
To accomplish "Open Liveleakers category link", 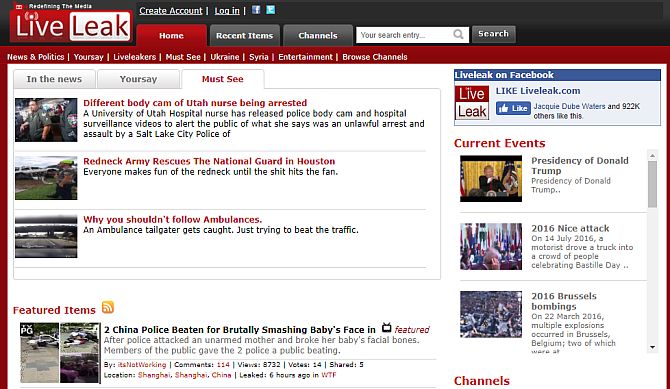I will (x=135, y=57).
